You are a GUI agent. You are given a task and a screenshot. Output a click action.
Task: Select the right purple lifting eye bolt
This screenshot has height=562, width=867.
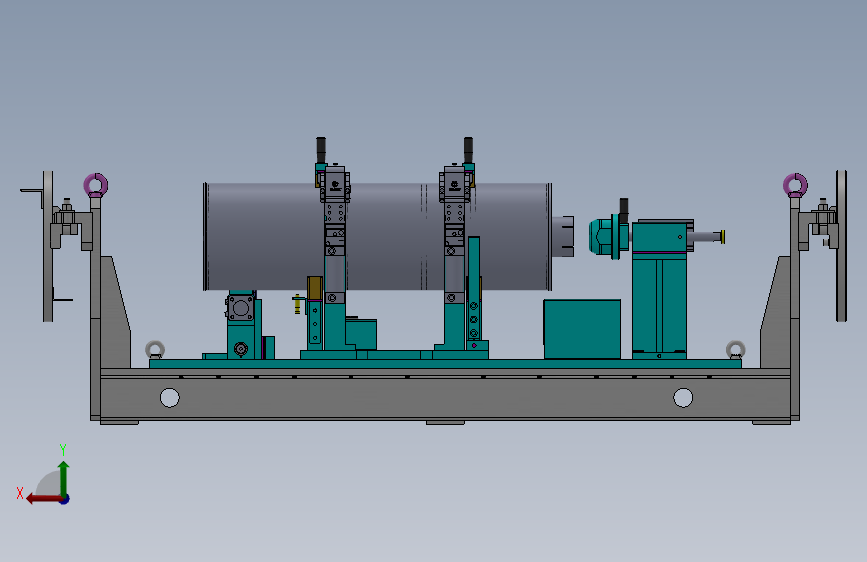[x=795, y=185]
